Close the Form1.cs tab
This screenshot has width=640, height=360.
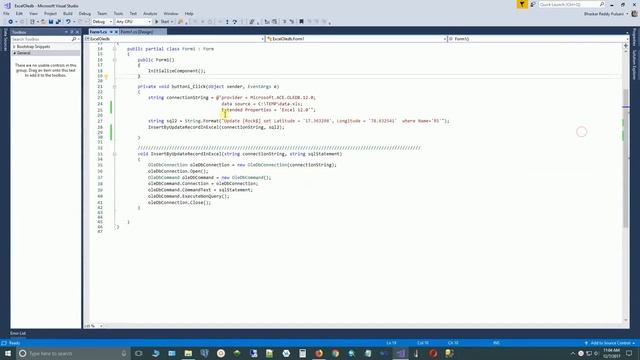point(116,32)
